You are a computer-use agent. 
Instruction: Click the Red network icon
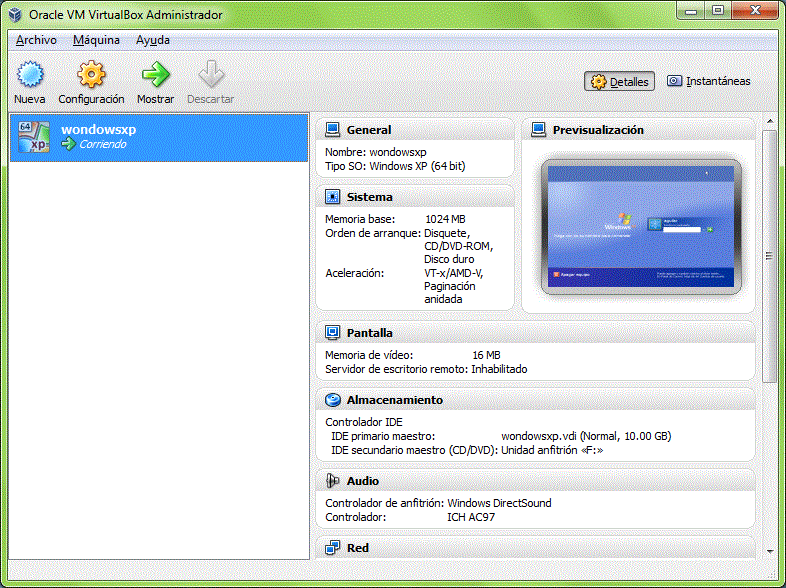coord(332,548)
